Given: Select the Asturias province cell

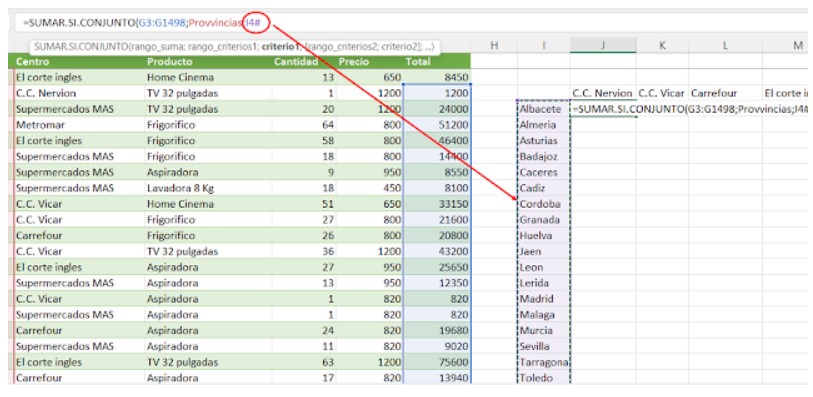Looking at the screenshot, I should pos(543,141).
